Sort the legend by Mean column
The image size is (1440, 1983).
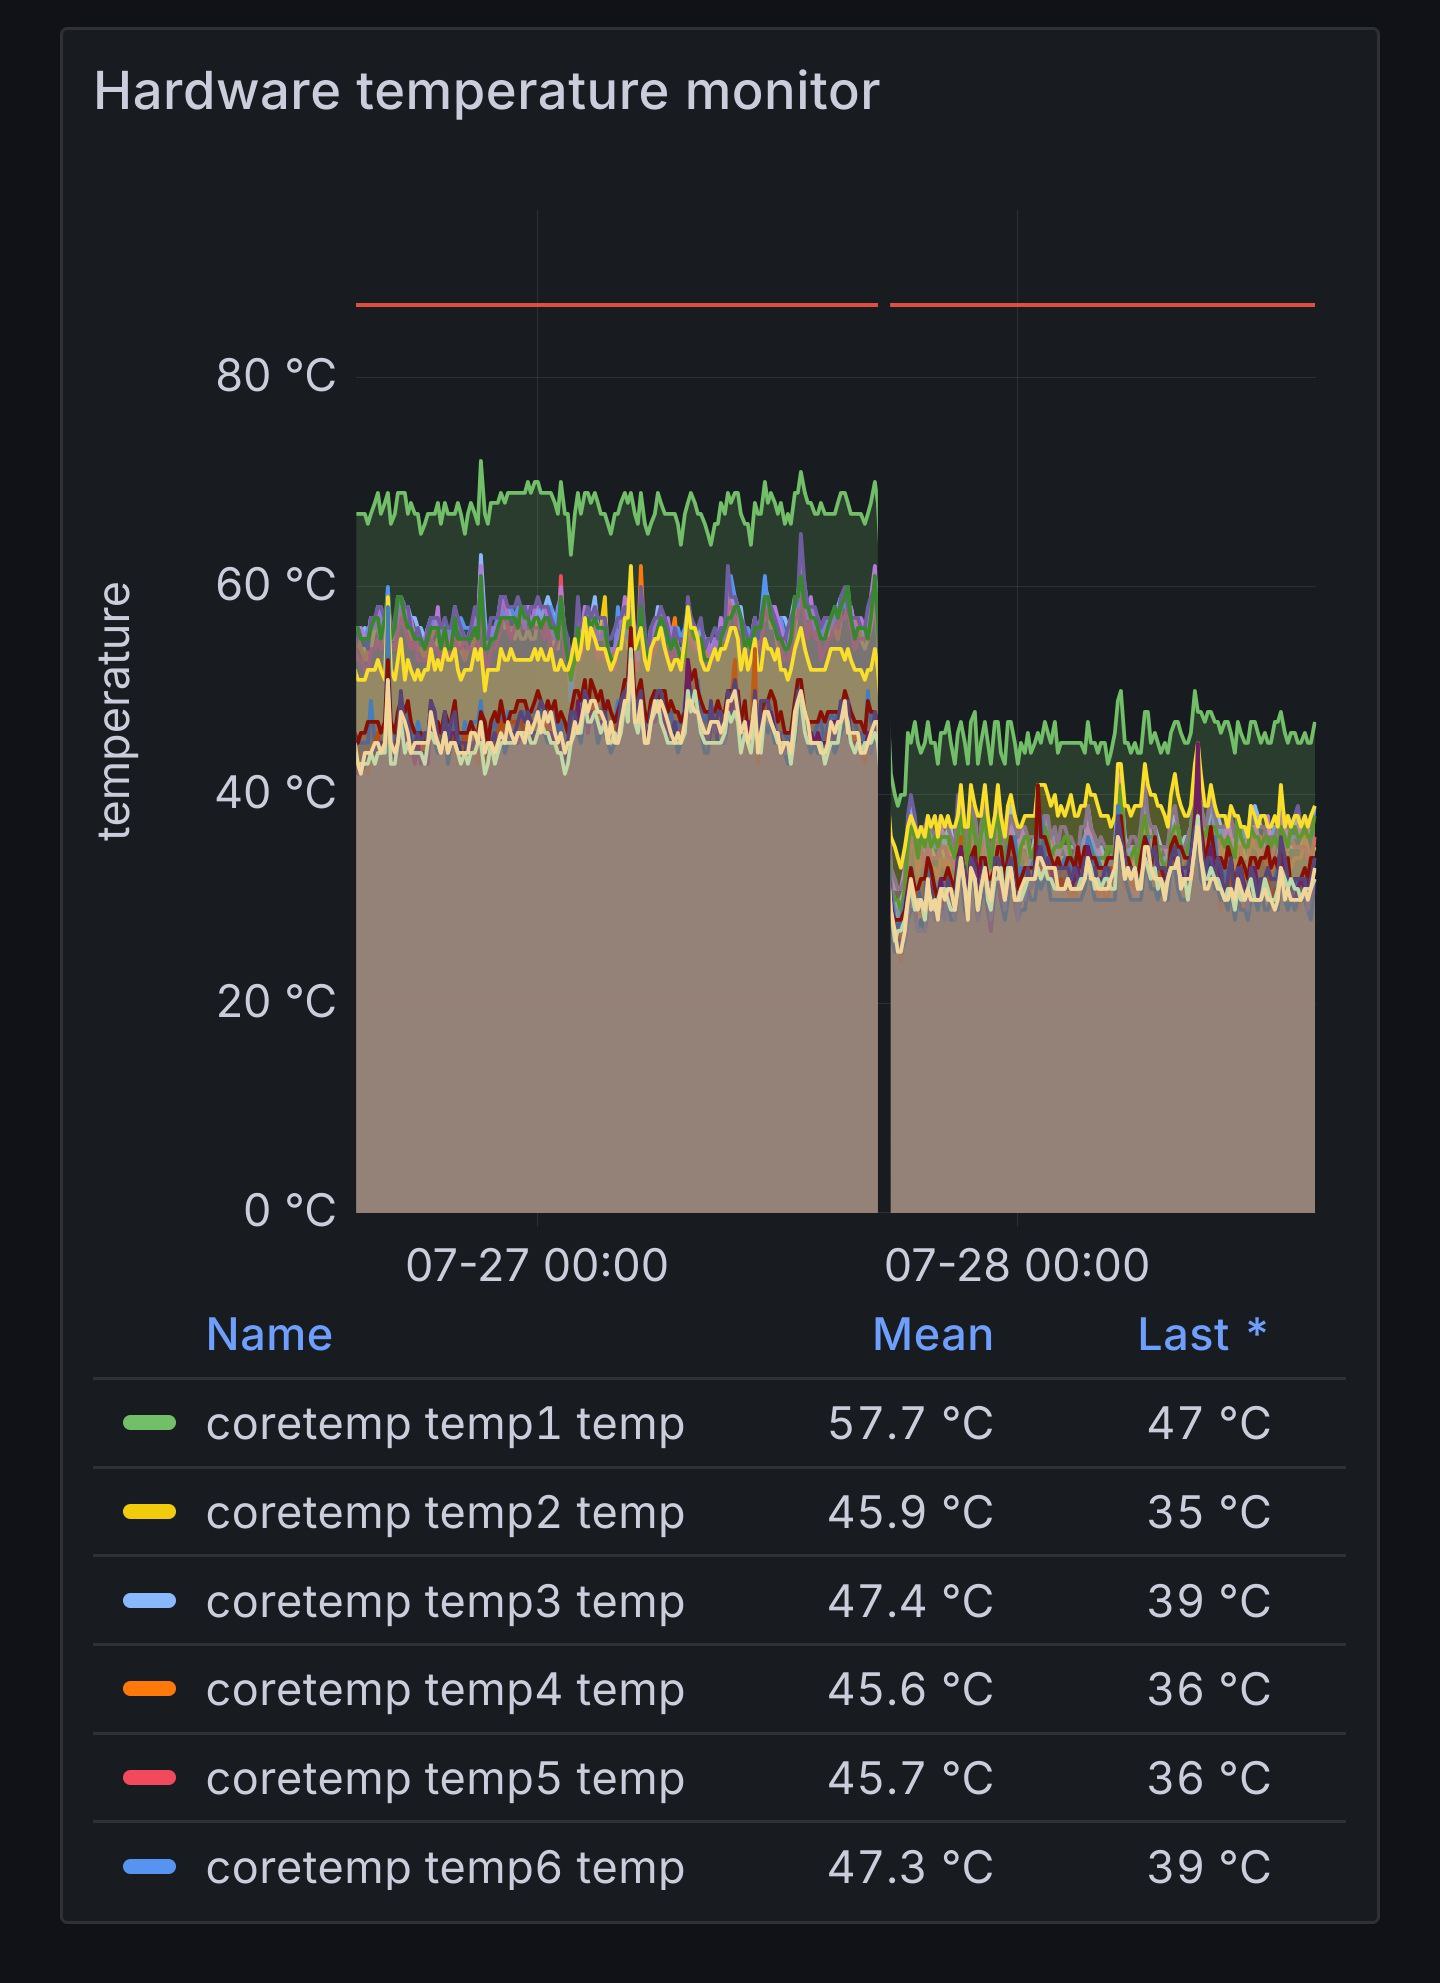tap(932, 1334)
